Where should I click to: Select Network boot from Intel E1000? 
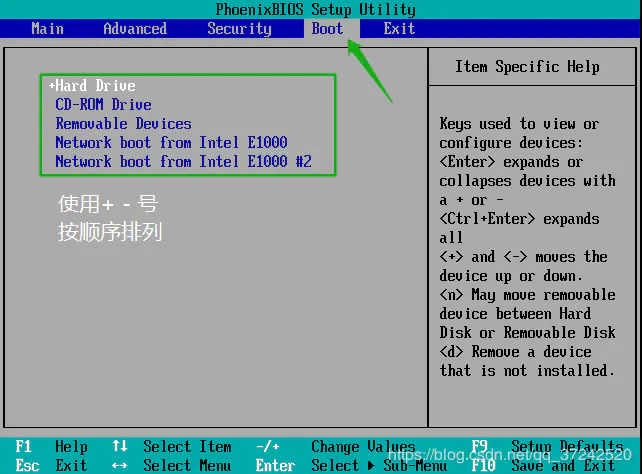coord(171,142)
